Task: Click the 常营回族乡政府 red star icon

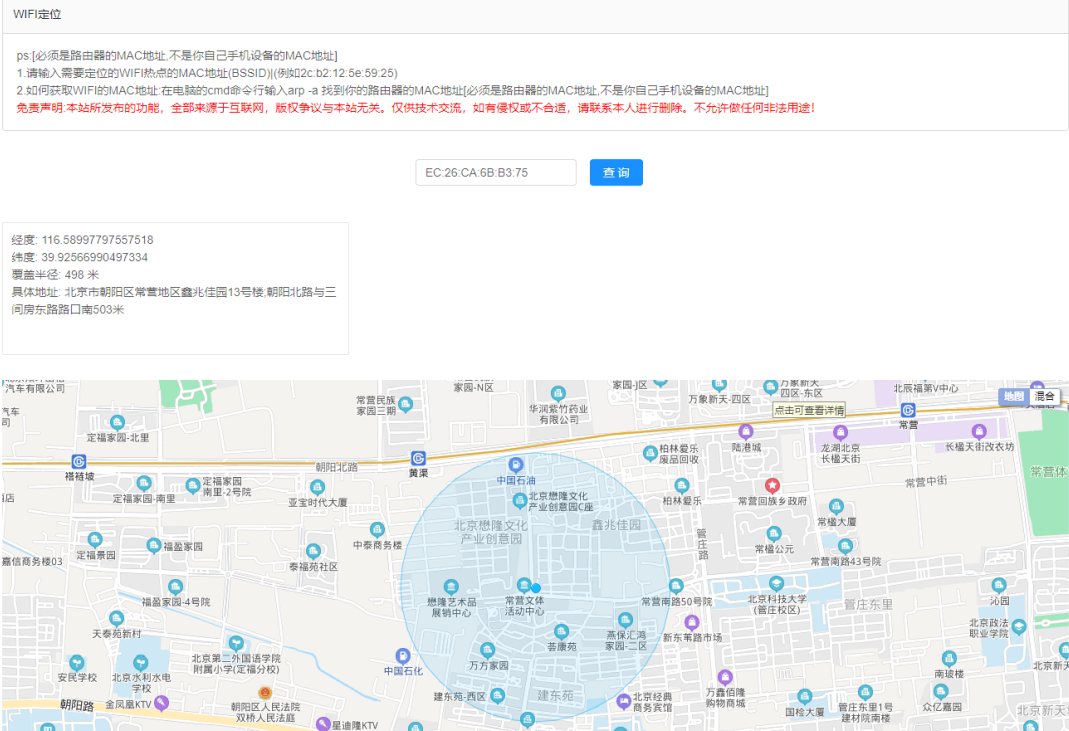Action: [772, 486]
